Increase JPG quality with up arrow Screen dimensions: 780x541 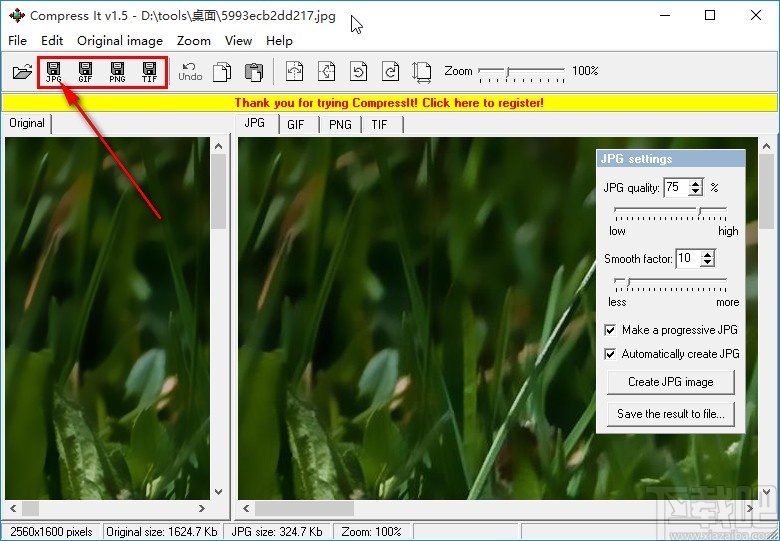[x=696, y=183]
